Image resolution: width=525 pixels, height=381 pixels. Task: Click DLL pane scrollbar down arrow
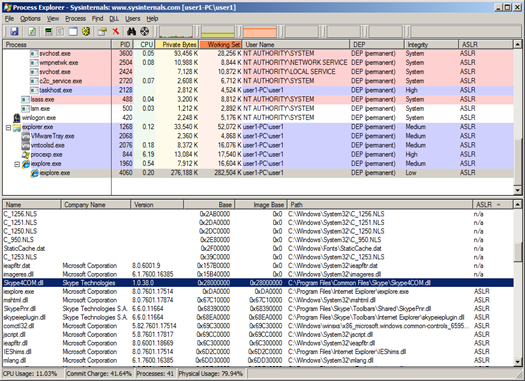518,362
